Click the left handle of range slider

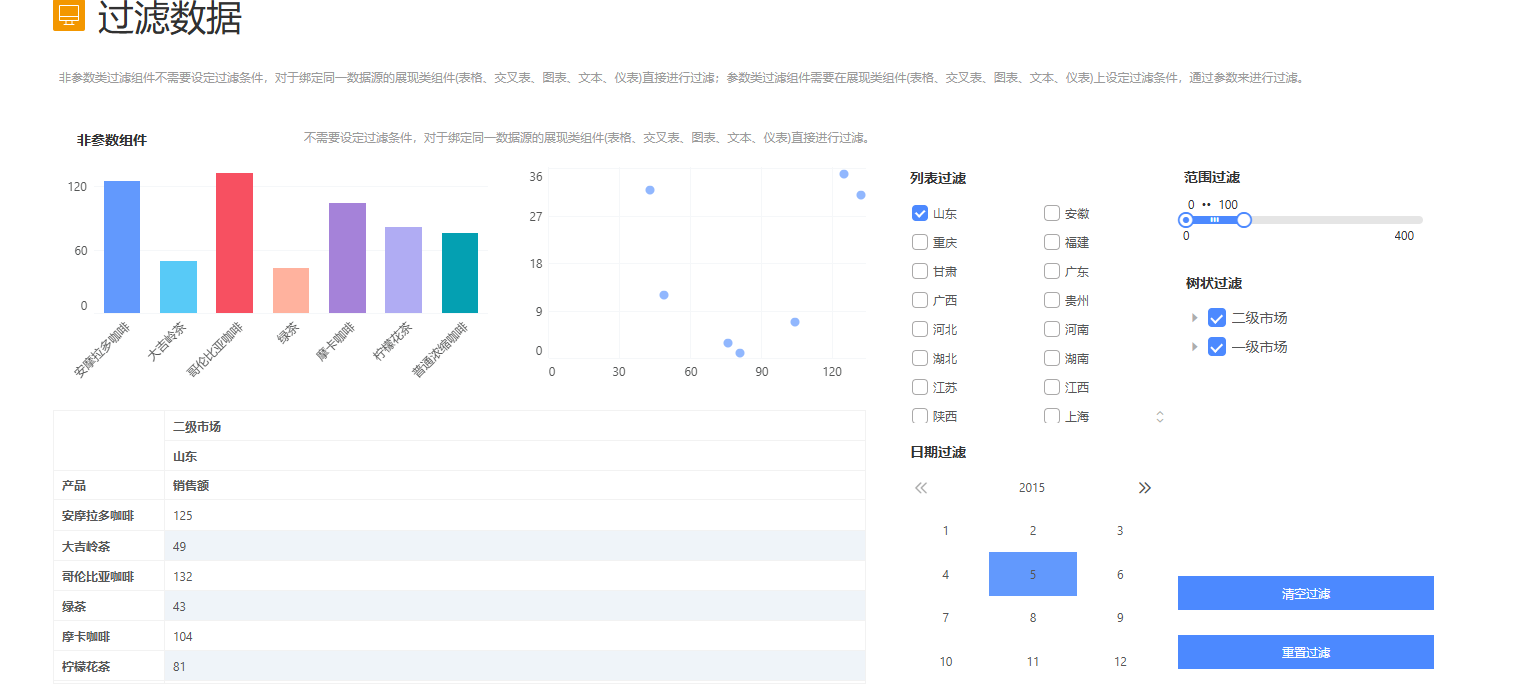point(1186,220)
